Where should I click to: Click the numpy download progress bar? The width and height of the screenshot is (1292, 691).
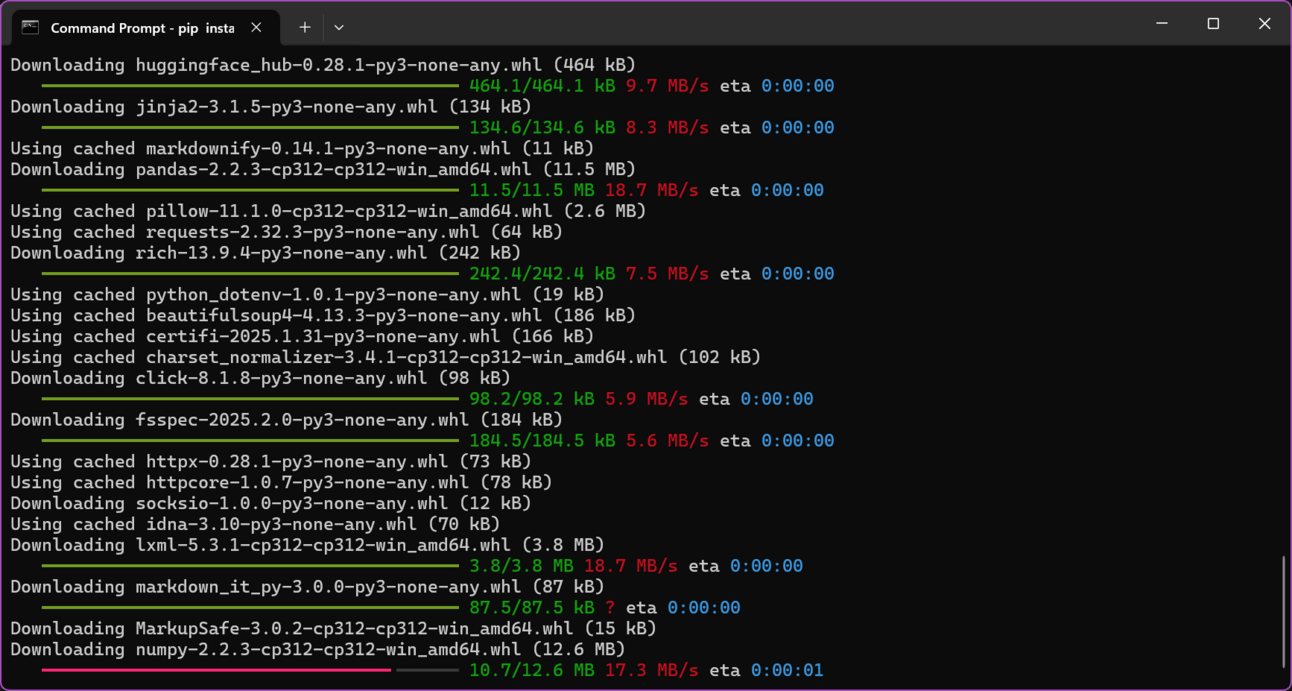click(250, 670)
